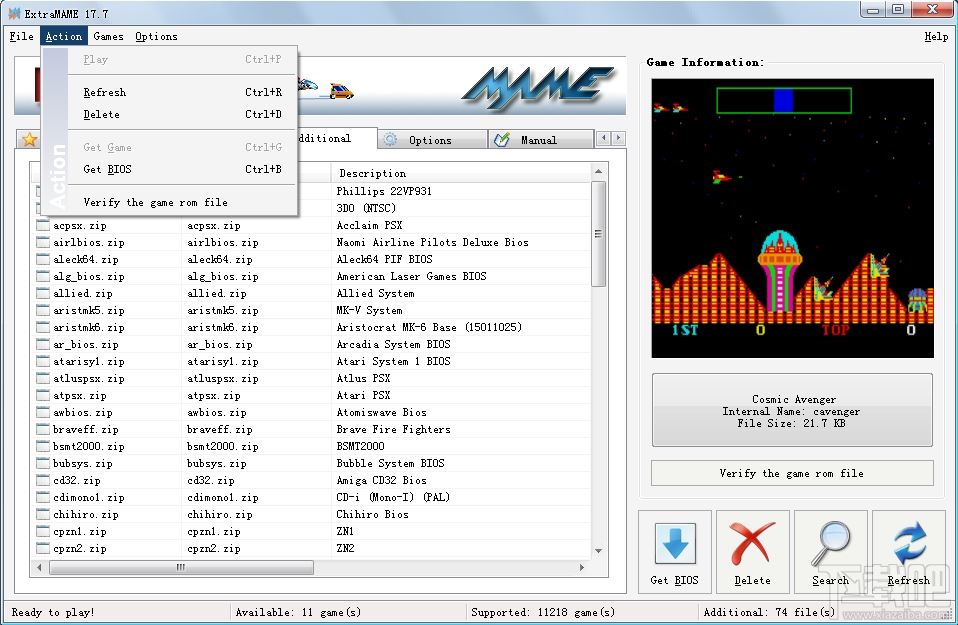Select Refresh in the Action menu
The image size is (958, 625).
[x=105, y=92]
